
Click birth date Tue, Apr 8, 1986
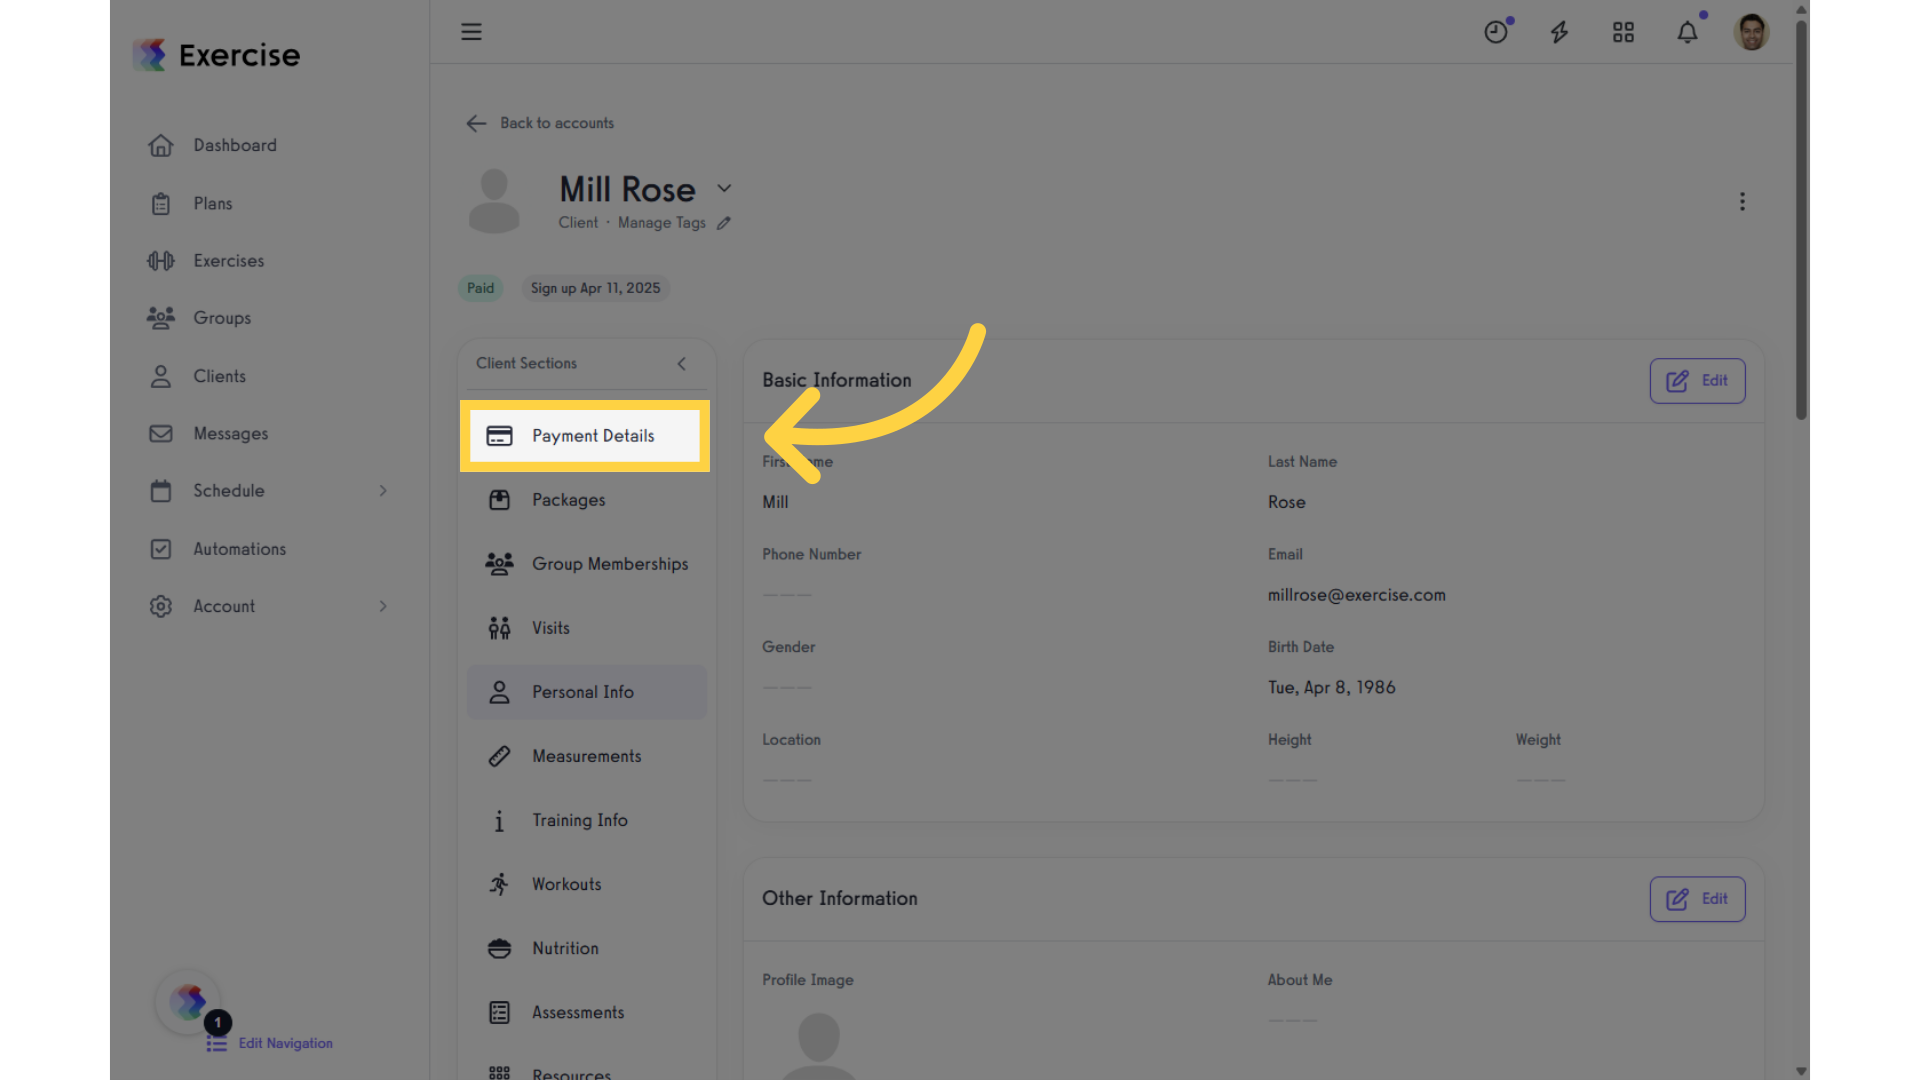pyautogui.click(x=1331, y=688)
